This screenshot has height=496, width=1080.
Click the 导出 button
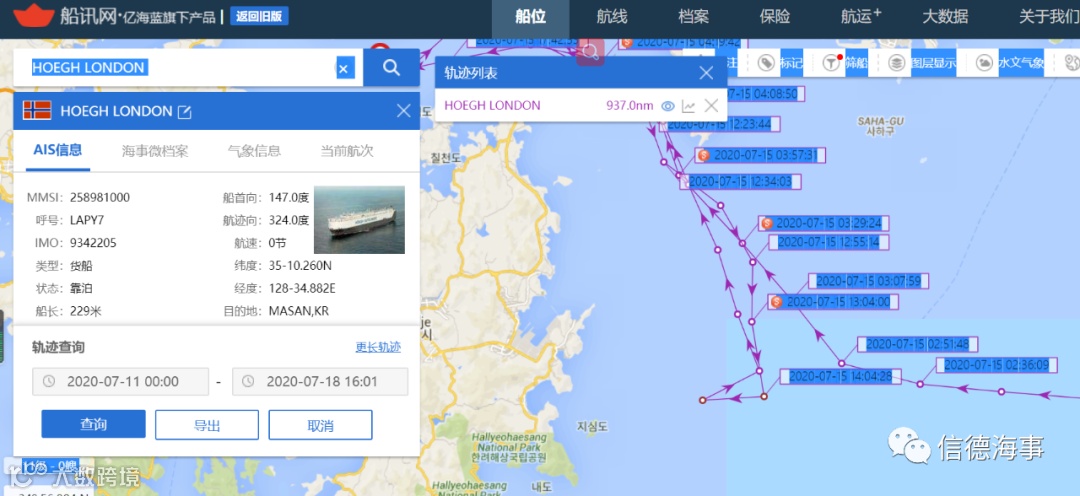click(x=207, y=424)
